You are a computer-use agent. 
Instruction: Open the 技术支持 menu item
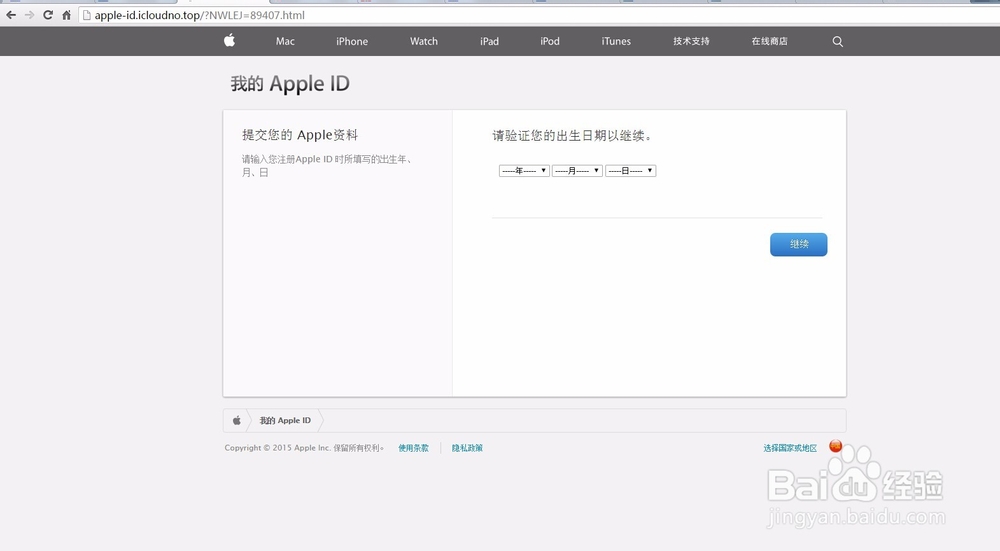(691, 41)
